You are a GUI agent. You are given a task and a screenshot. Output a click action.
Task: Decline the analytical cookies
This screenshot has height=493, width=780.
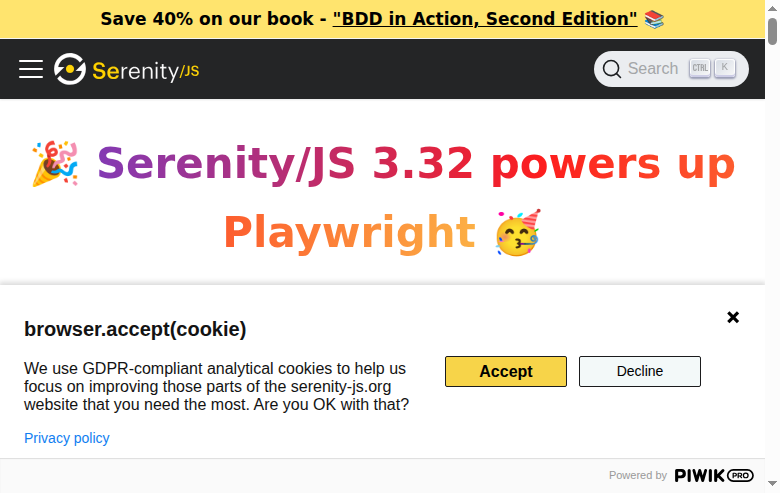pos(639,371)
